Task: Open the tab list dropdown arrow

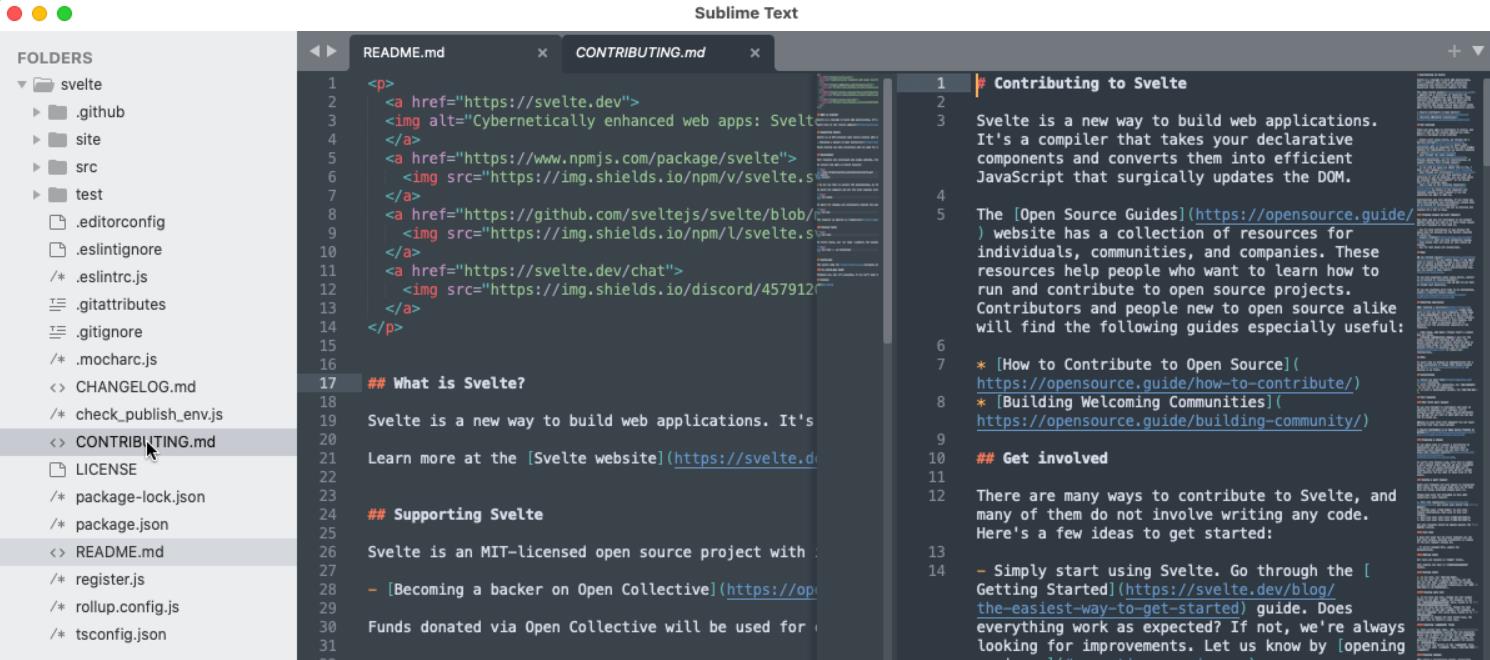Action: pyautogui.click(x=1478, y=52)
